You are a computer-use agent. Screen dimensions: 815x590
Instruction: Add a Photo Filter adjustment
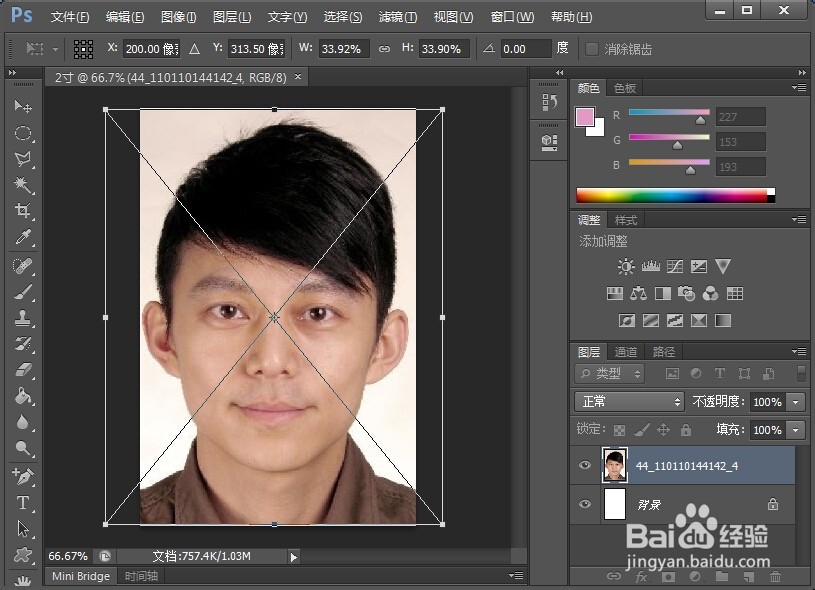click(x=687, y=294)
